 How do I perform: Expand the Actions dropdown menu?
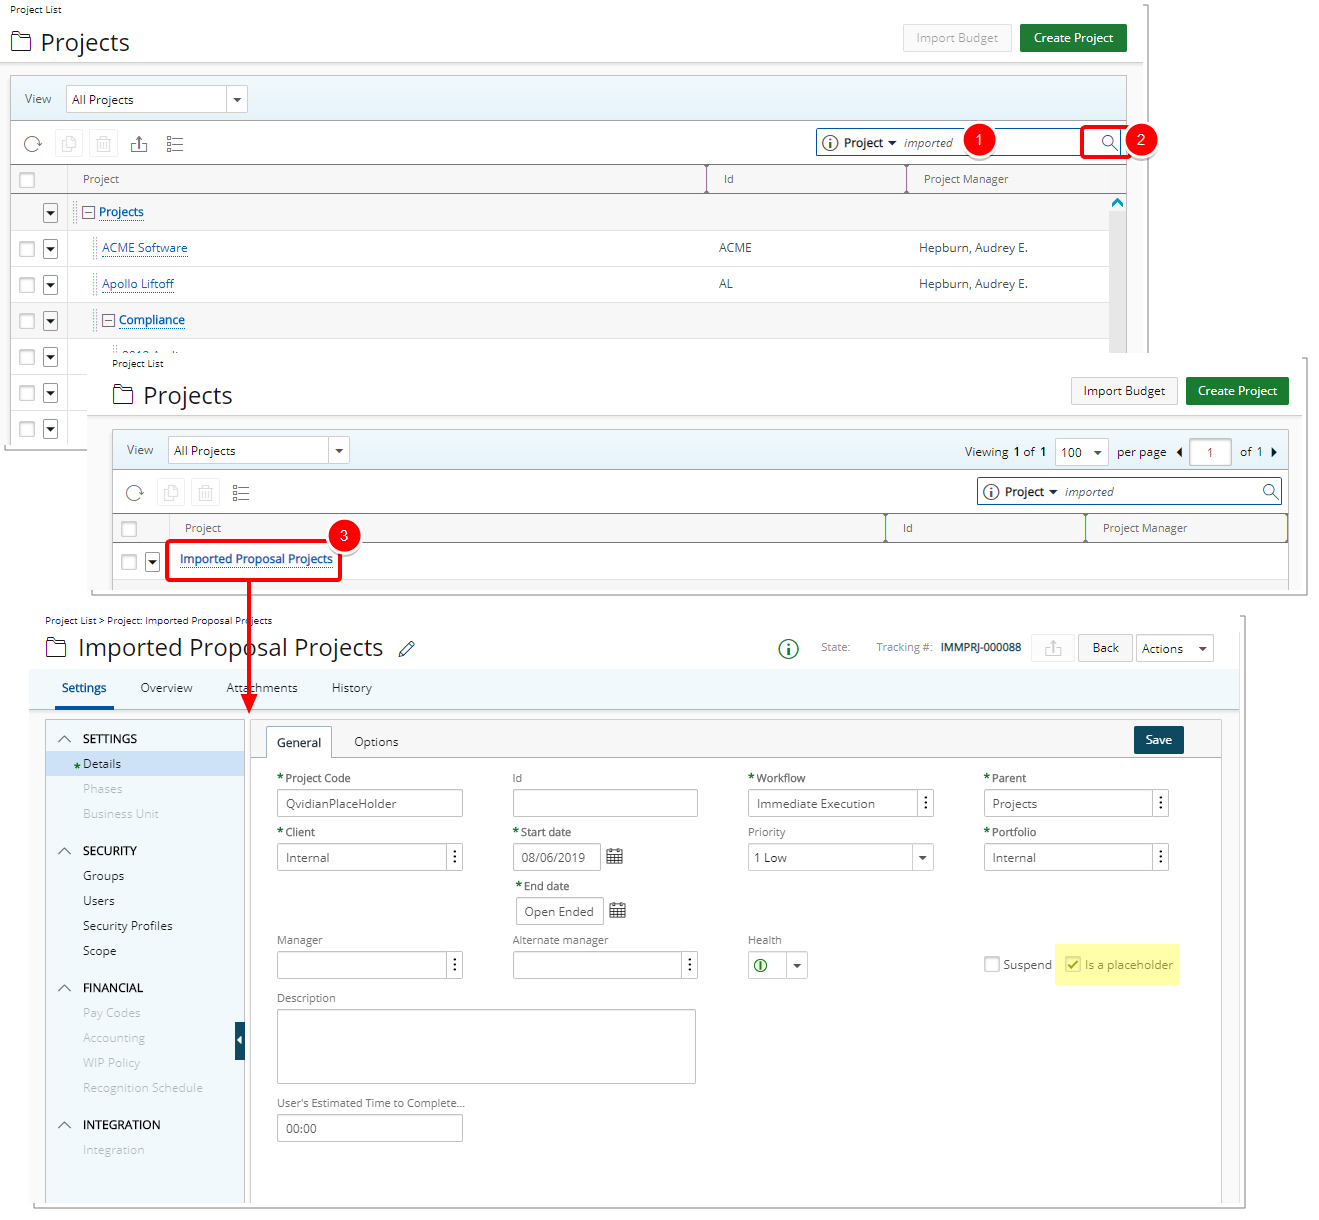click(1174, 649)
